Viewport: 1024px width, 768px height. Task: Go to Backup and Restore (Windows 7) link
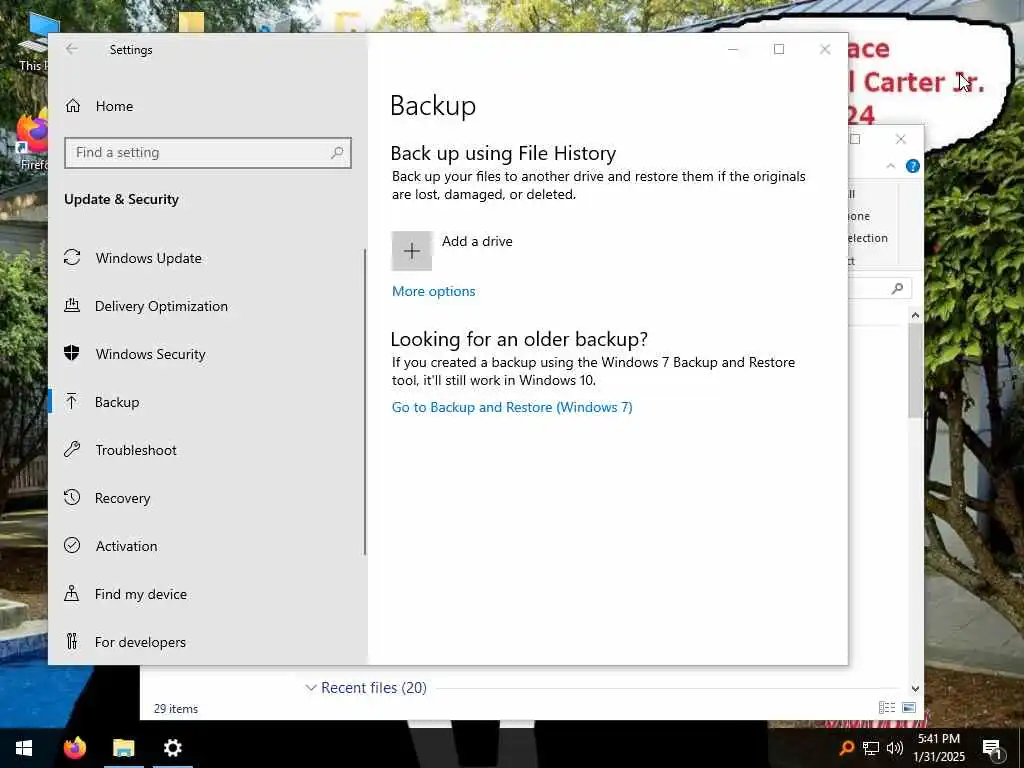512,407
